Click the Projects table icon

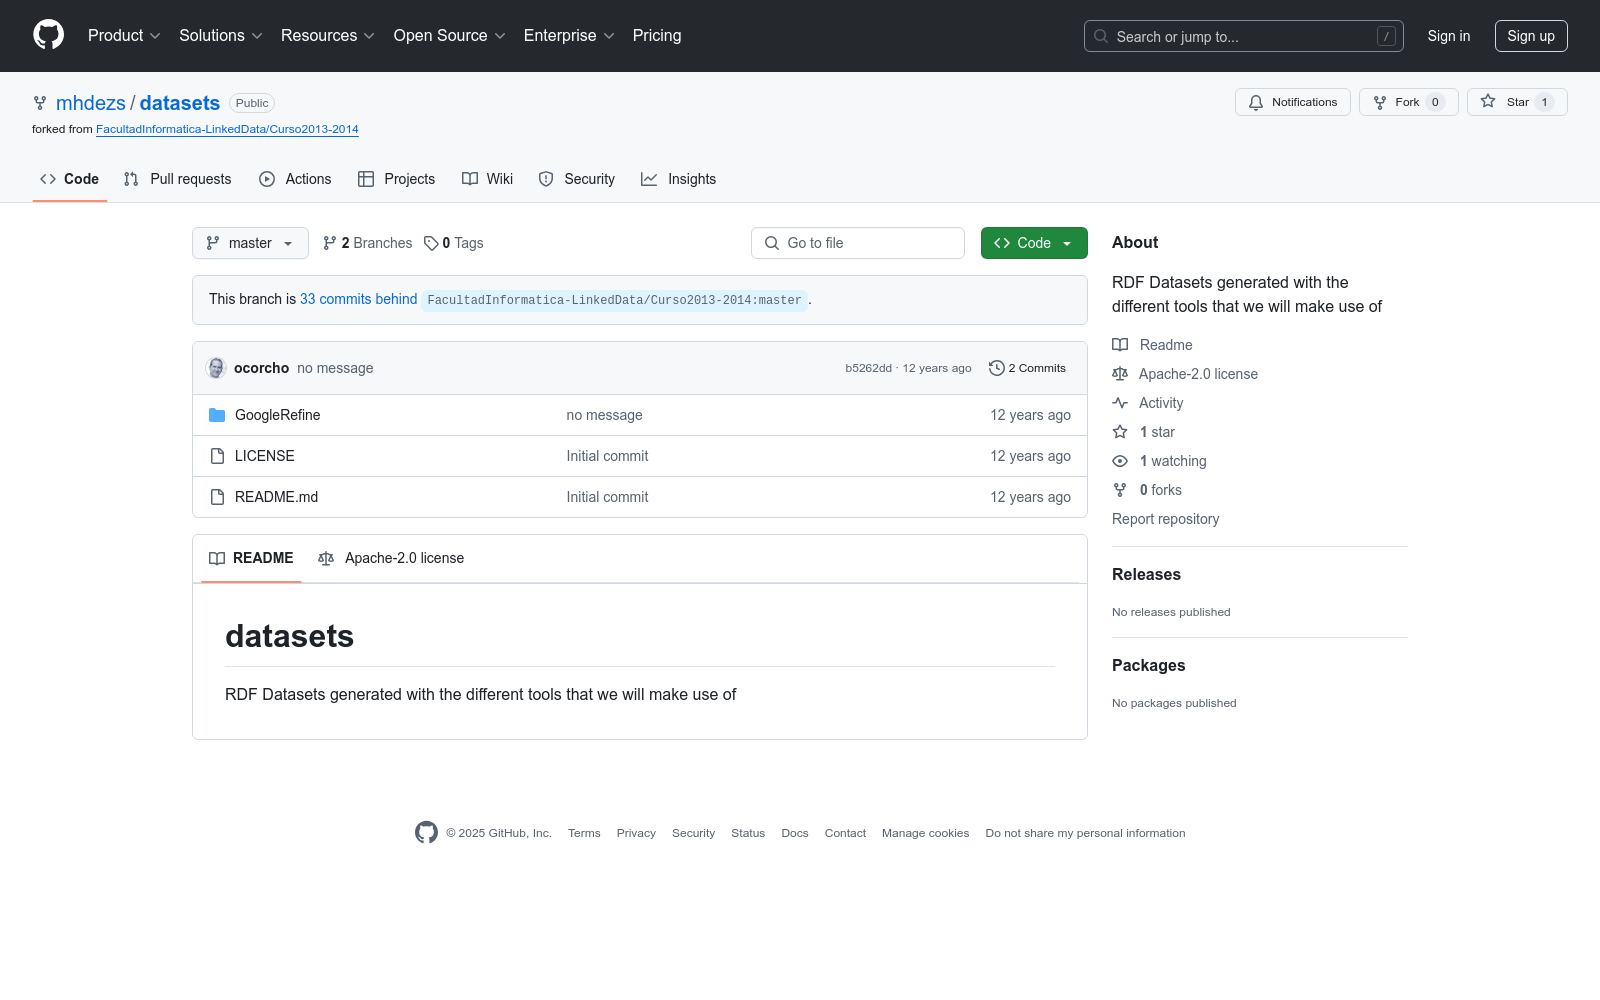(366, 179)
